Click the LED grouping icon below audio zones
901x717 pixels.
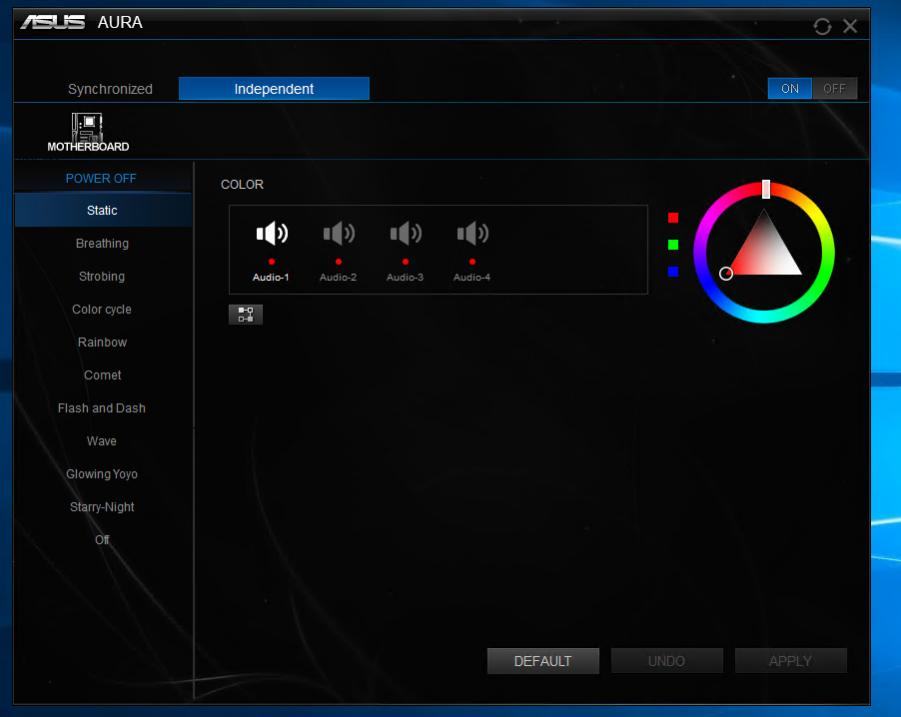coord(246,314)
